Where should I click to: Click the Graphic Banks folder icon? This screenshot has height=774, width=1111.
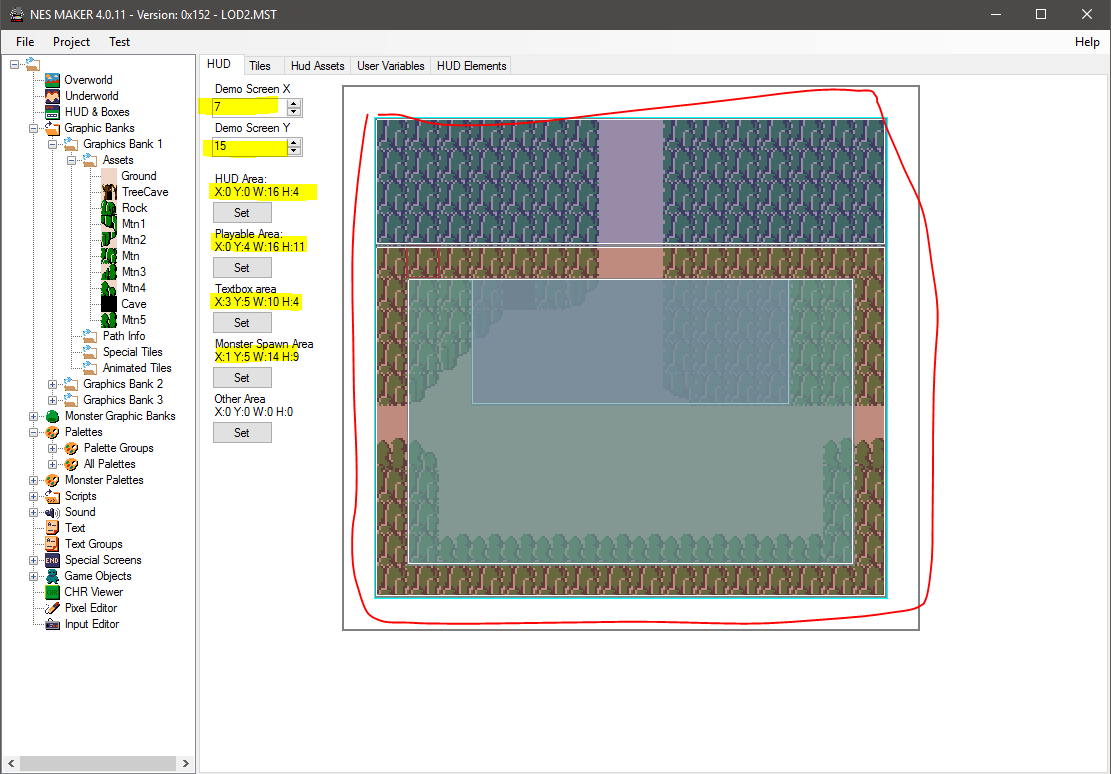click(x=52, y=128)
